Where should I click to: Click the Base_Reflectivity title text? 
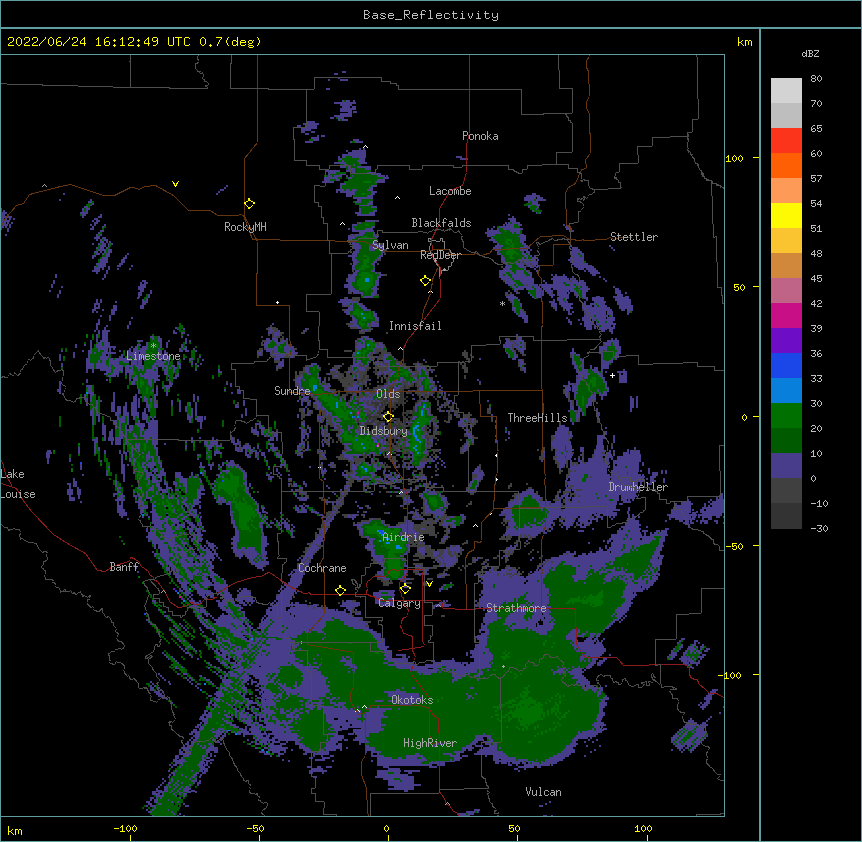[431, 15]
